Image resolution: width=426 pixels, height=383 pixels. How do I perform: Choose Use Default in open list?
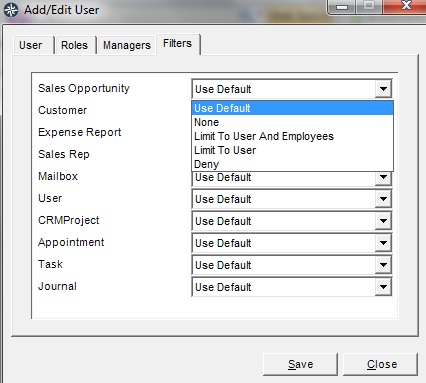(x=292, y=108)
